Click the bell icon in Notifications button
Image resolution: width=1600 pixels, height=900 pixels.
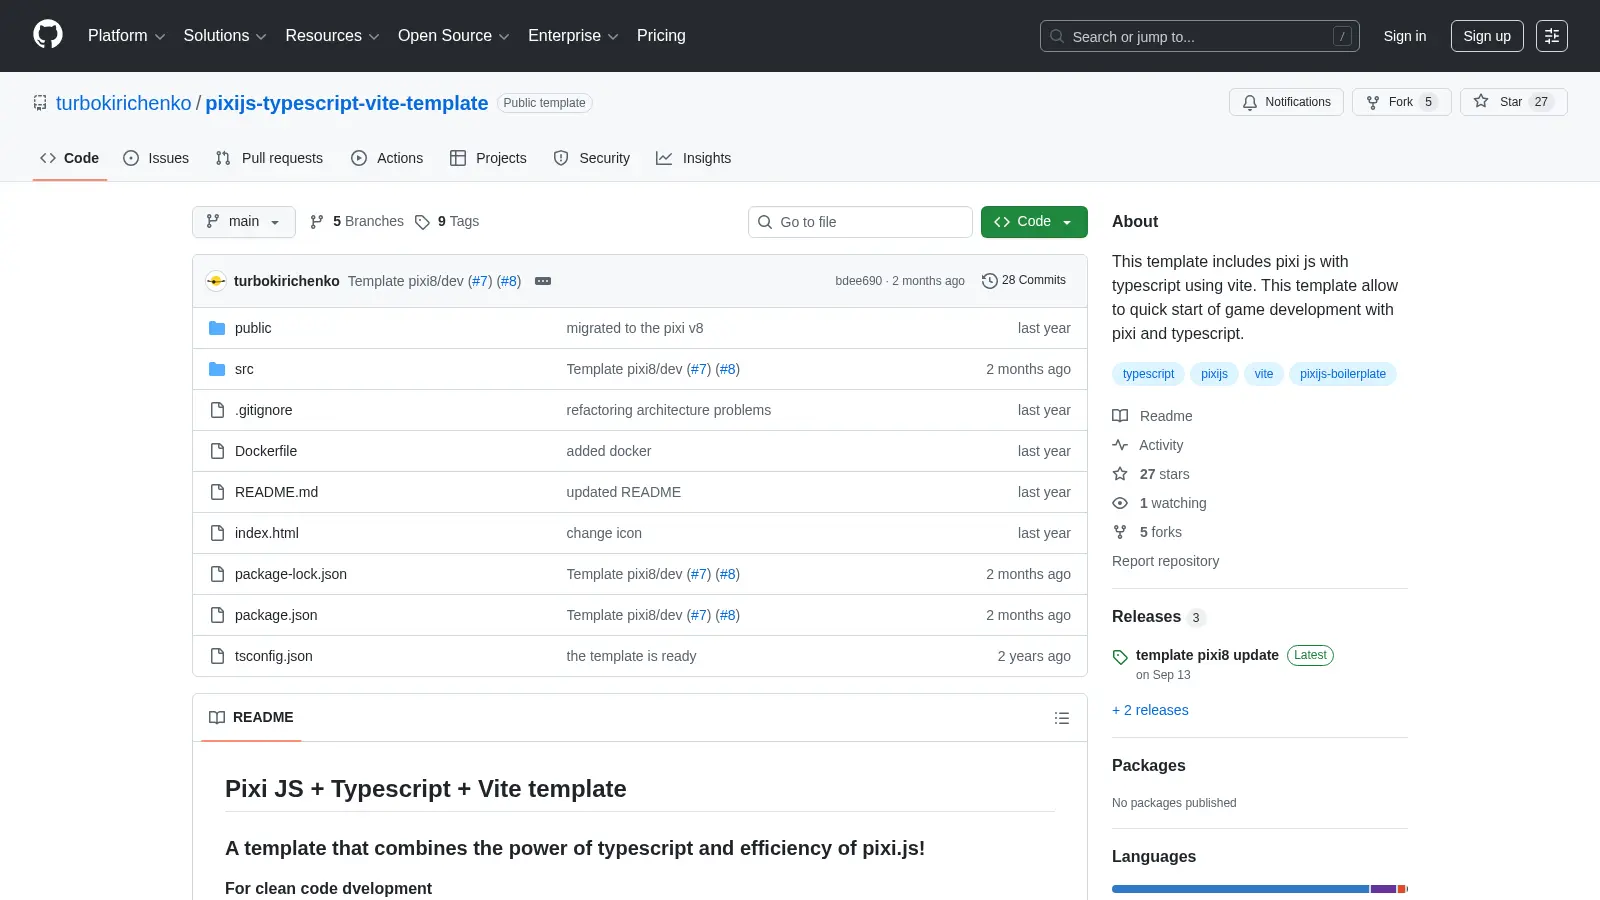click(1250, 102)
